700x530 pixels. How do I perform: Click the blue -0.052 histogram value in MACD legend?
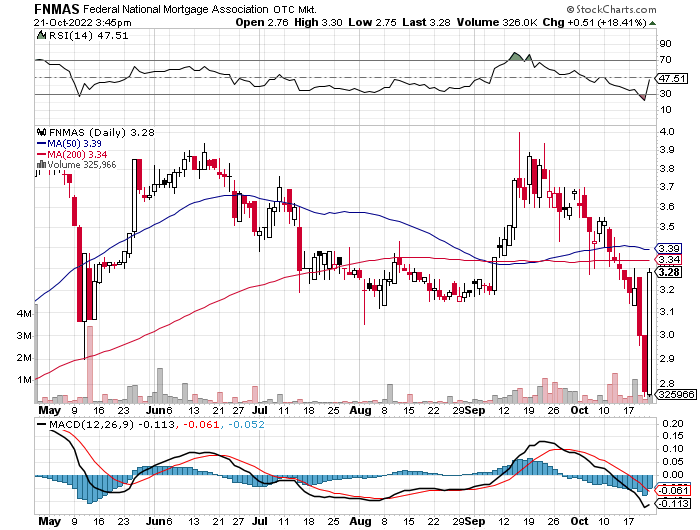tap(246, 424)
